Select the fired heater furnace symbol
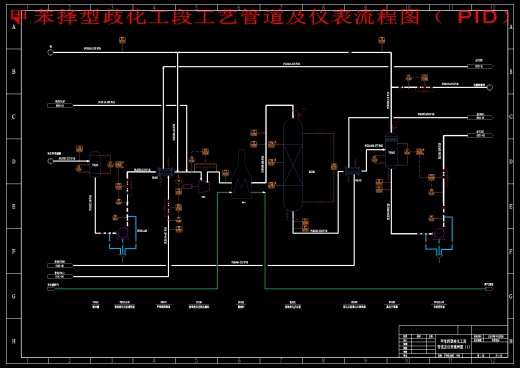Image resolution: width=520 pixels, height=368 pixels. (241, 174)
